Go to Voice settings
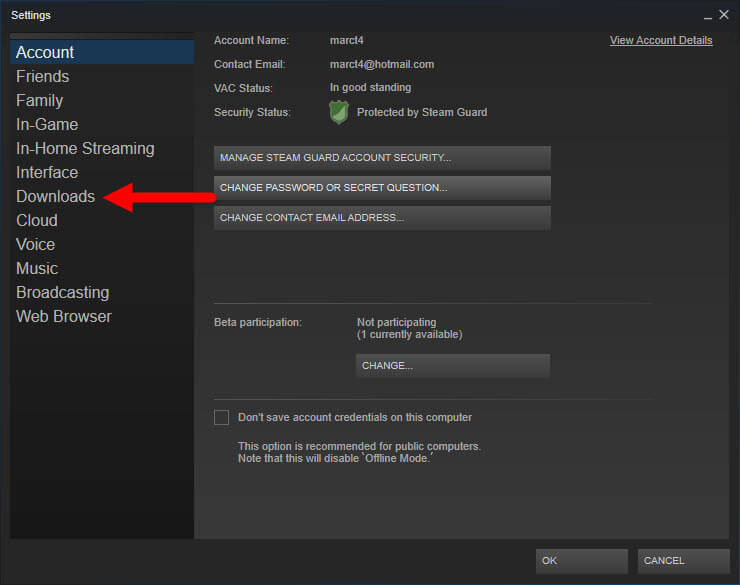Viewport: 740px width, 585px height. coord(35,245)
